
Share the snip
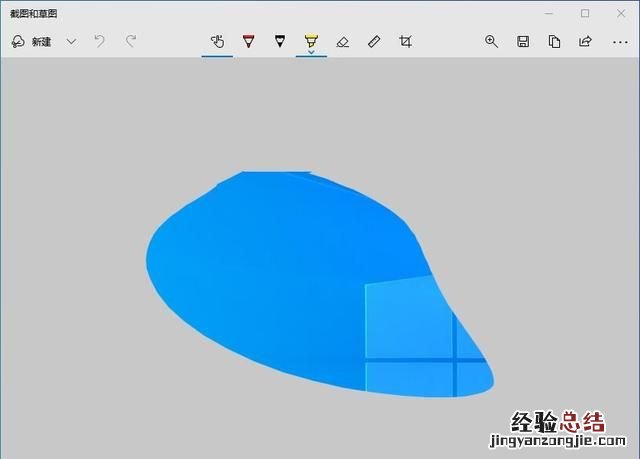(x=585, y=41)
